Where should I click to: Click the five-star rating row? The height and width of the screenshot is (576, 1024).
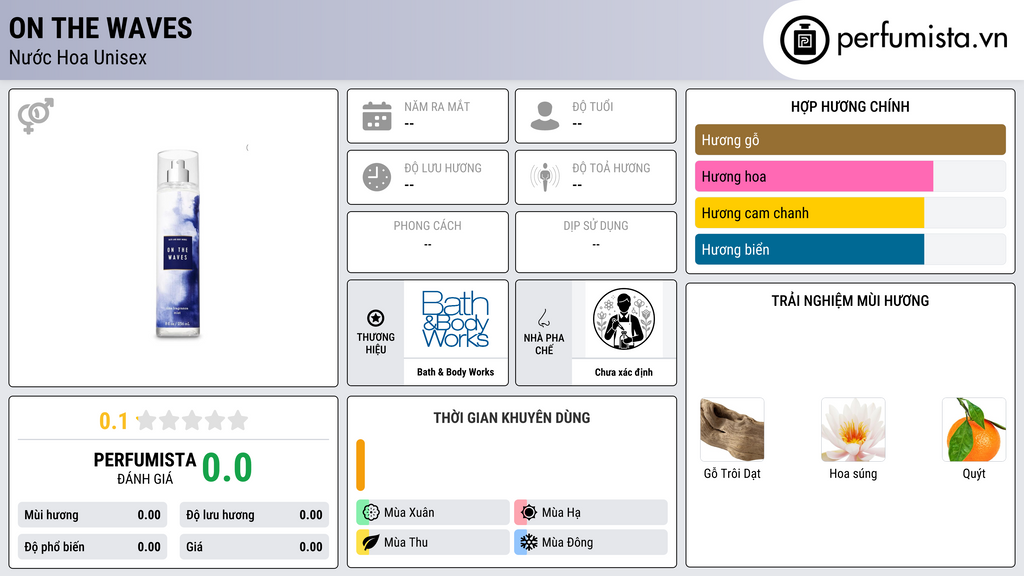pyautogui.click(x=192, y=421)
